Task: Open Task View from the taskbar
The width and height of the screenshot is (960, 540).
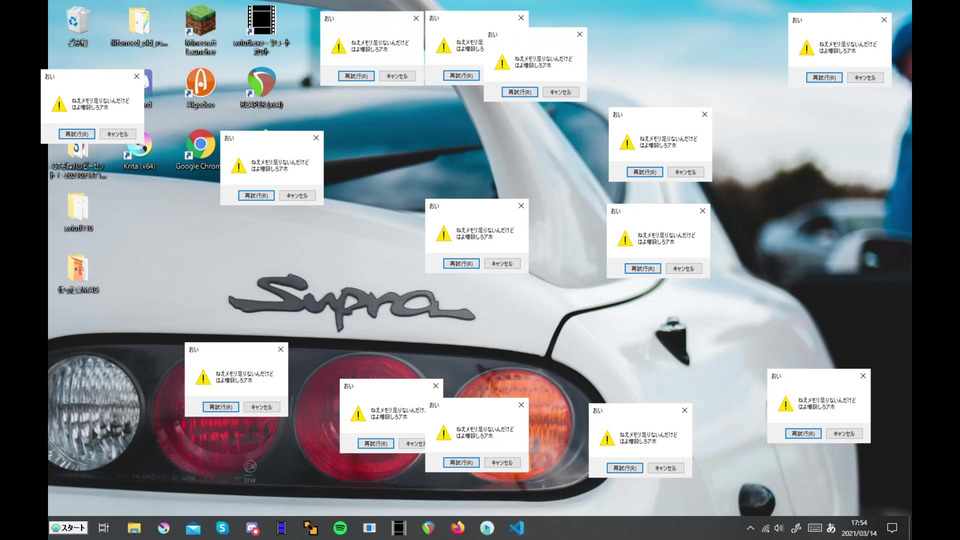Action: click(x=103, y=528)
